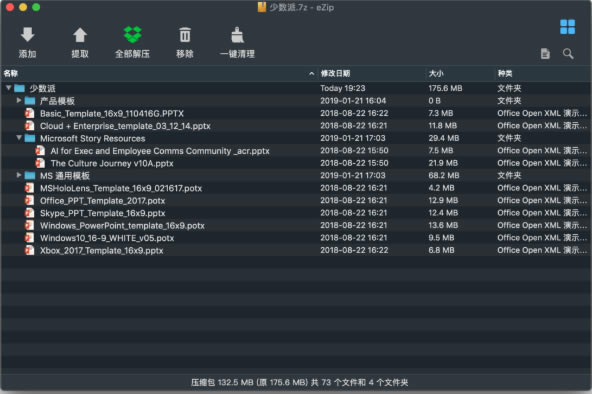The image size is (592, 394).
Task: Click the 13.6 MB size cell
Action: click(443, 225)
